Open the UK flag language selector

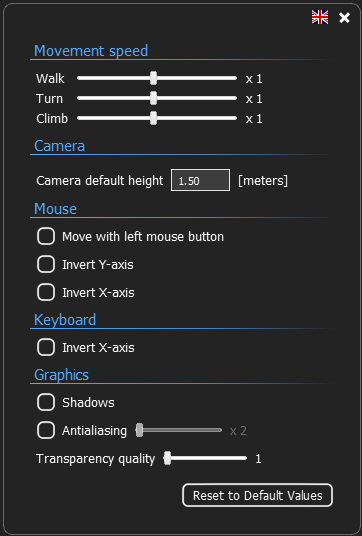click(x=320, y=17)
